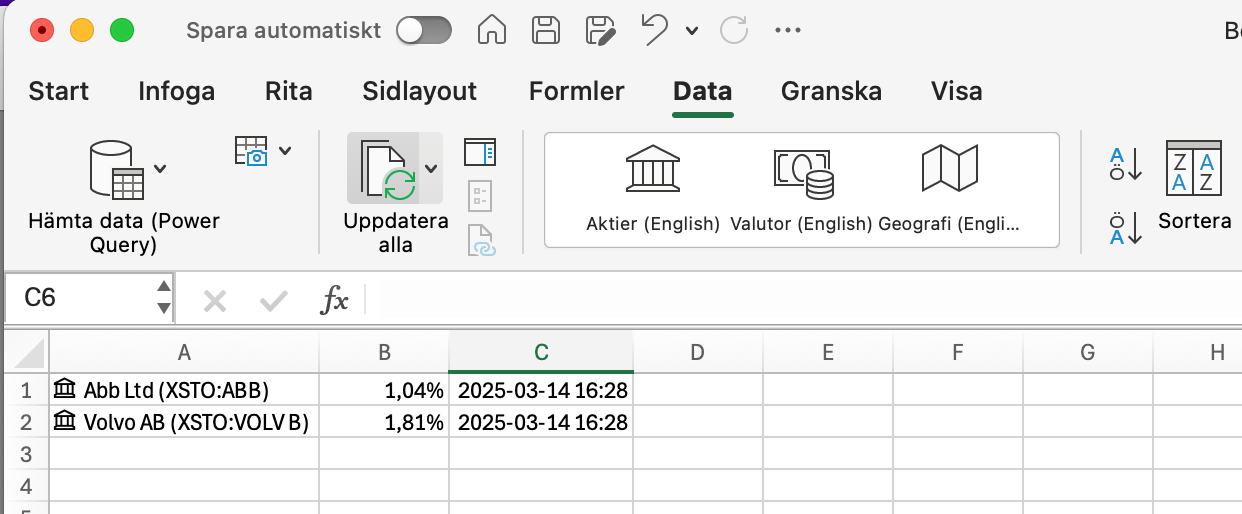Click the Undo arrow icon

(x=654, y=30)
